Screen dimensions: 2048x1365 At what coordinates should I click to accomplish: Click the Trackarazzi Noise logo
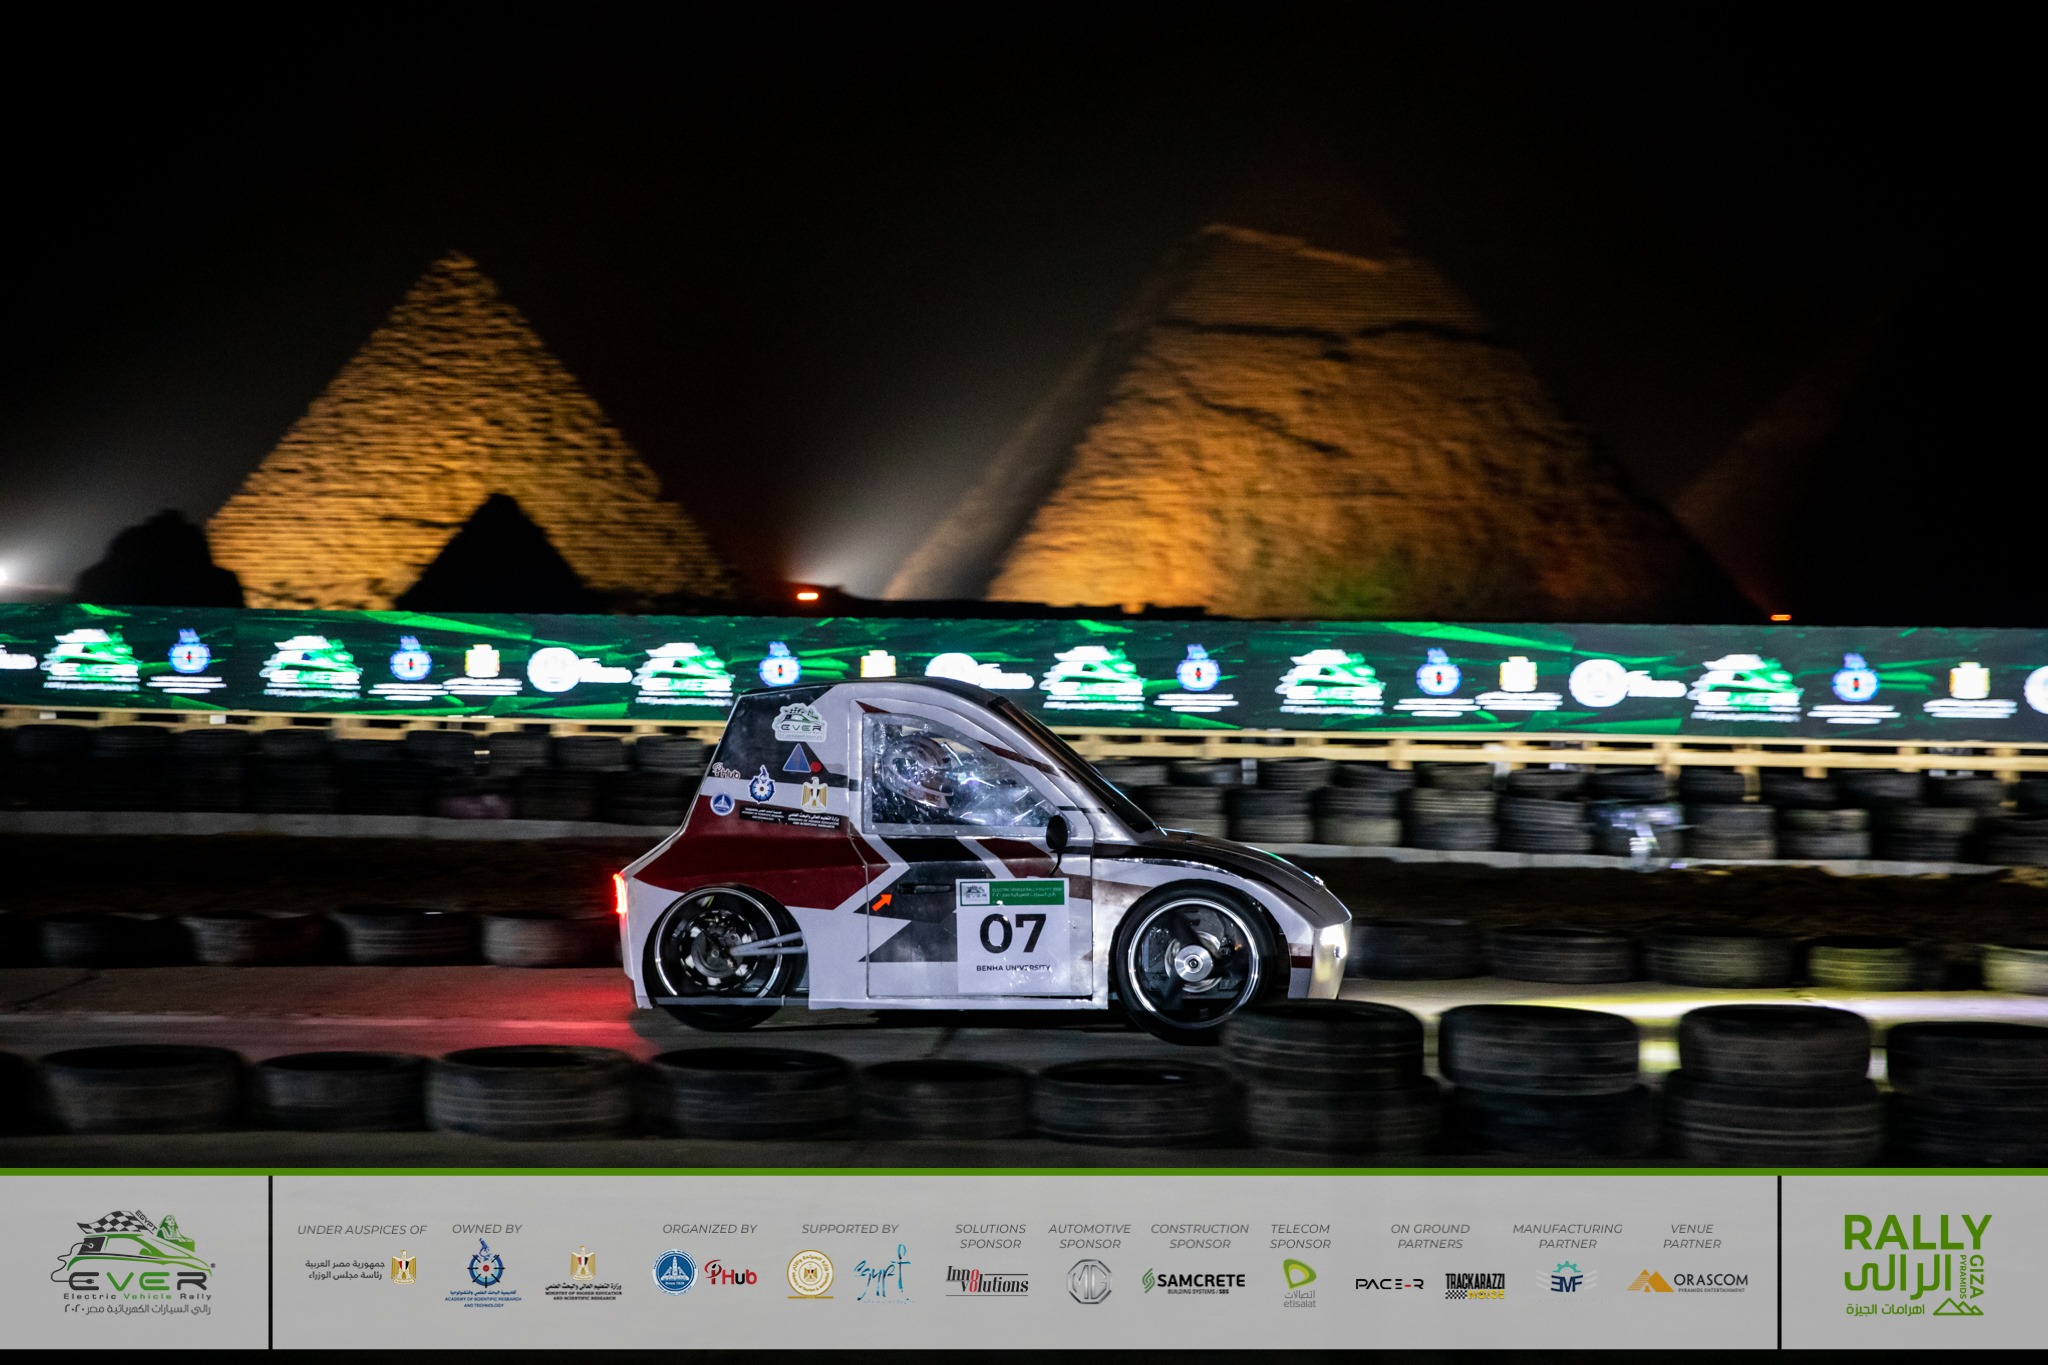point(1475,1285)
